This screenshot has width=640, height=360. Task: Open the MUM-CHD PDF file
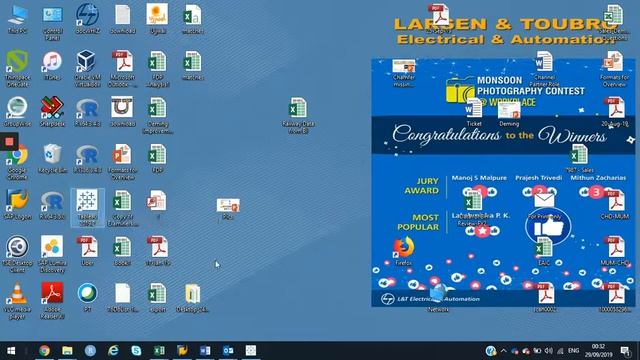[615, 251]
